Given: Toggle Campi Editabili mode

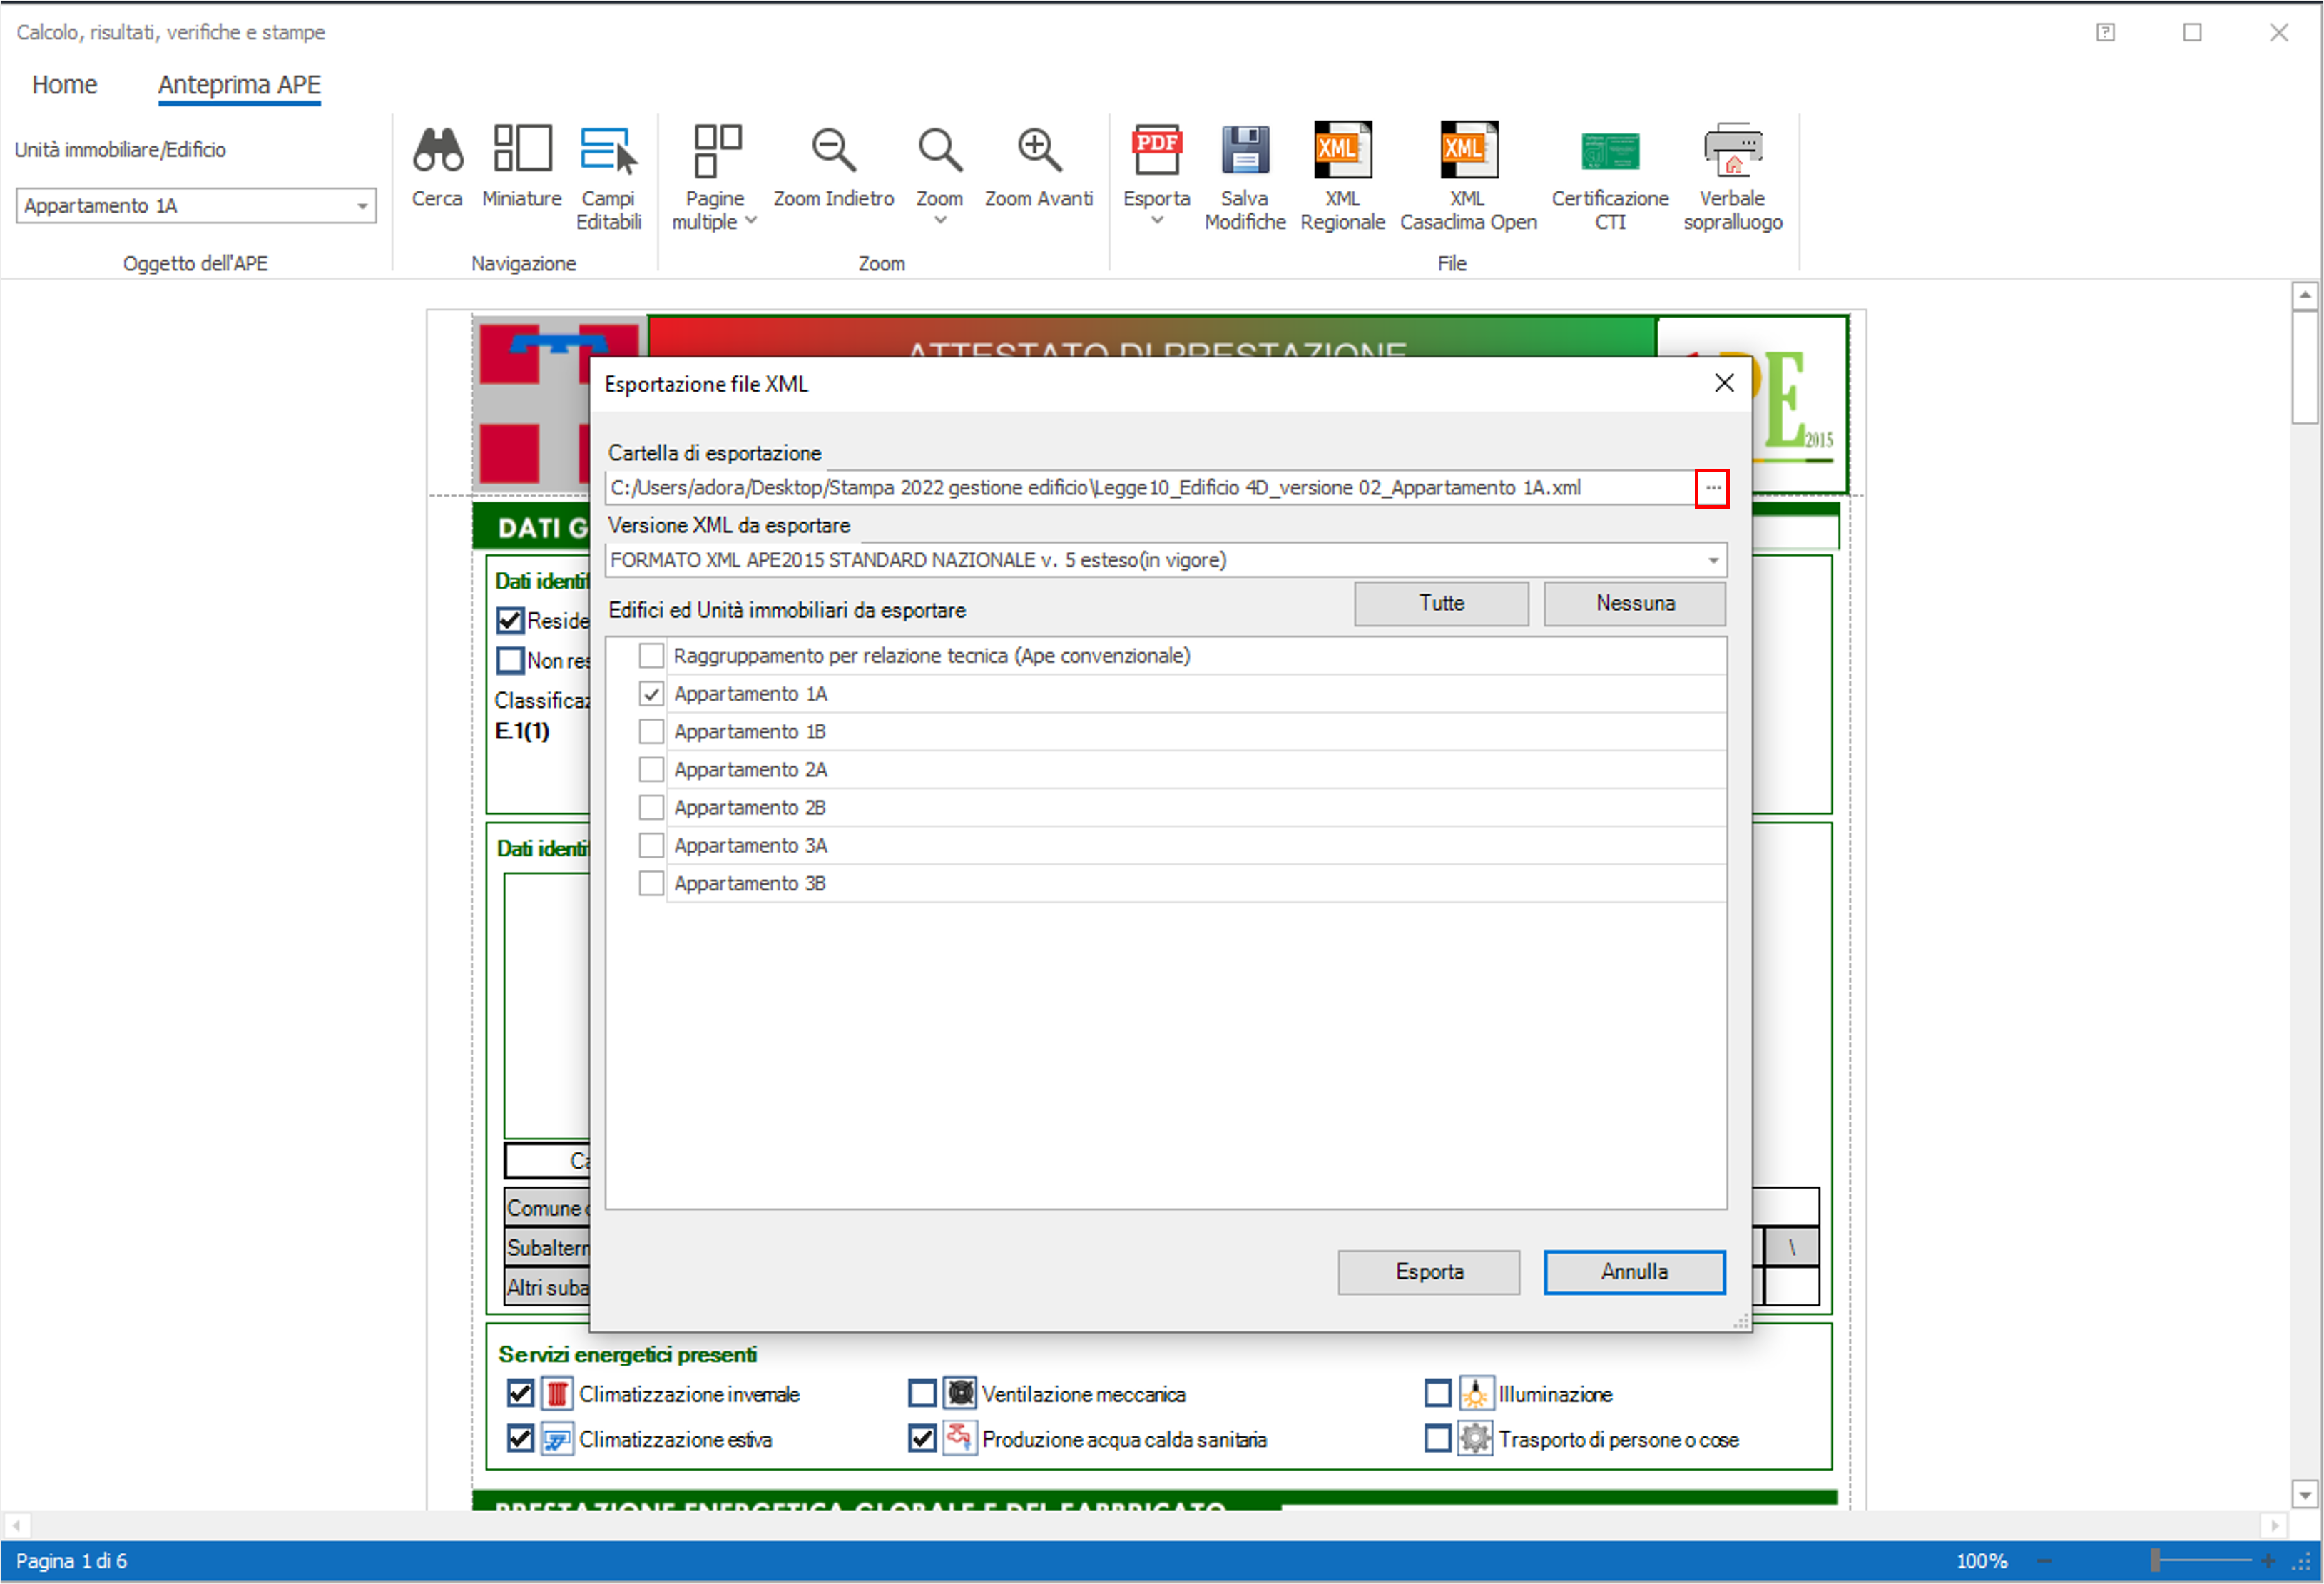Looking at the screenshot, I should 608,150.
